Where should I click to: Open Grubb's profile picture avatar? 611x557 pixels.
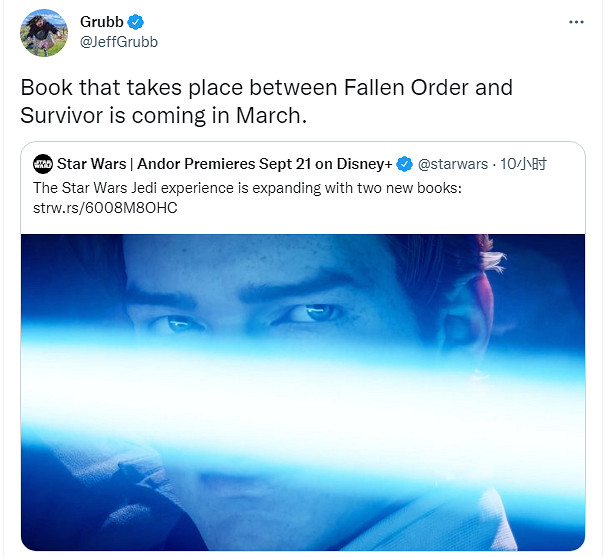[44, 33]
